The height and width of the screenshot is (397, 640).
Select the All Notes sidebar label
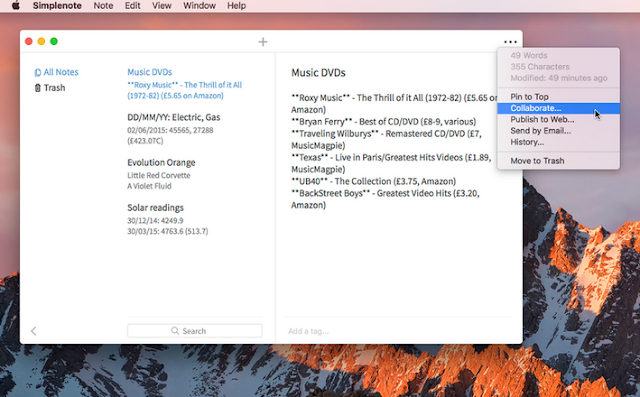click(x=61, y=72)
